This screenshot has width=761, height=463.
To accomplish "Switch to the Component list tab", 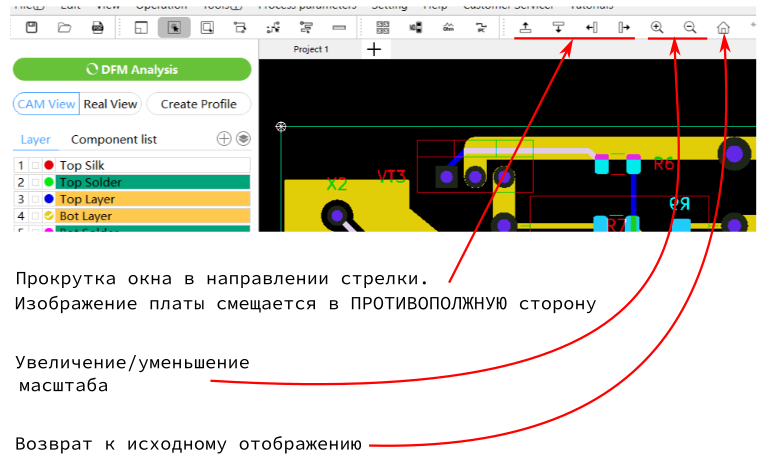I will 114,139.
